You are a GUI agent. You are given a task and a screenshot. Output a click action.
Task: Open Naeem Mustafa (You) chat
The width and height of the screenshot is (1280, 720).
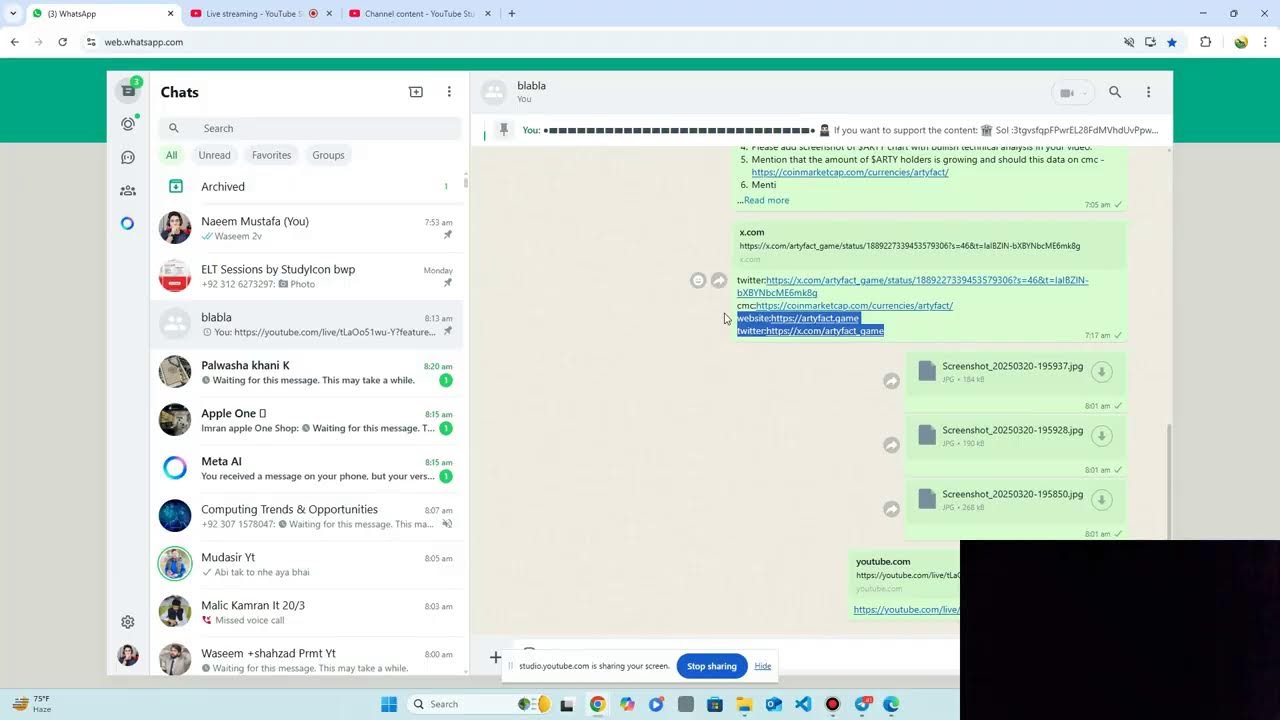(x=307, y=228)
